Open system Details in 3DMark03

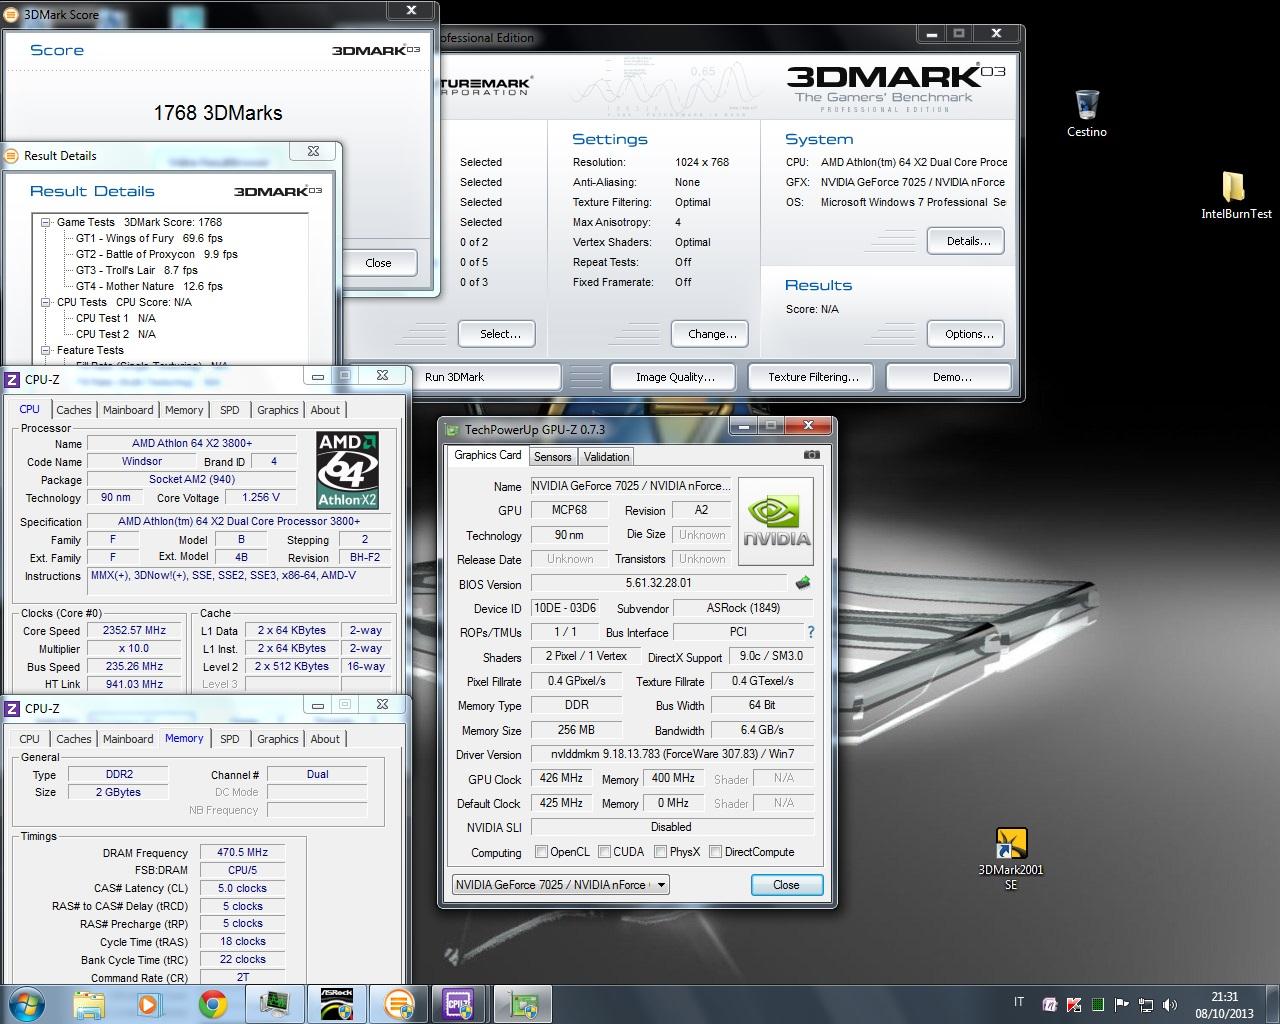968,241
